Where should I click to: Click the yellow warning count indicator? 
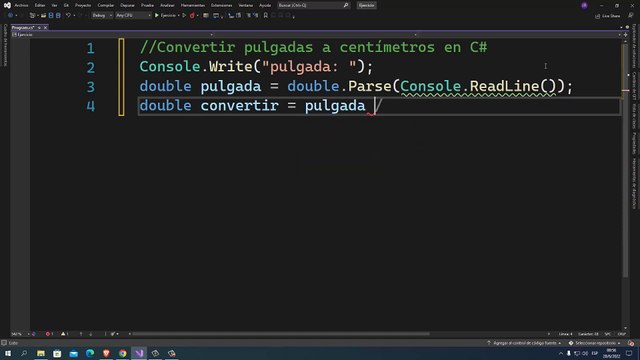[64, 334]
